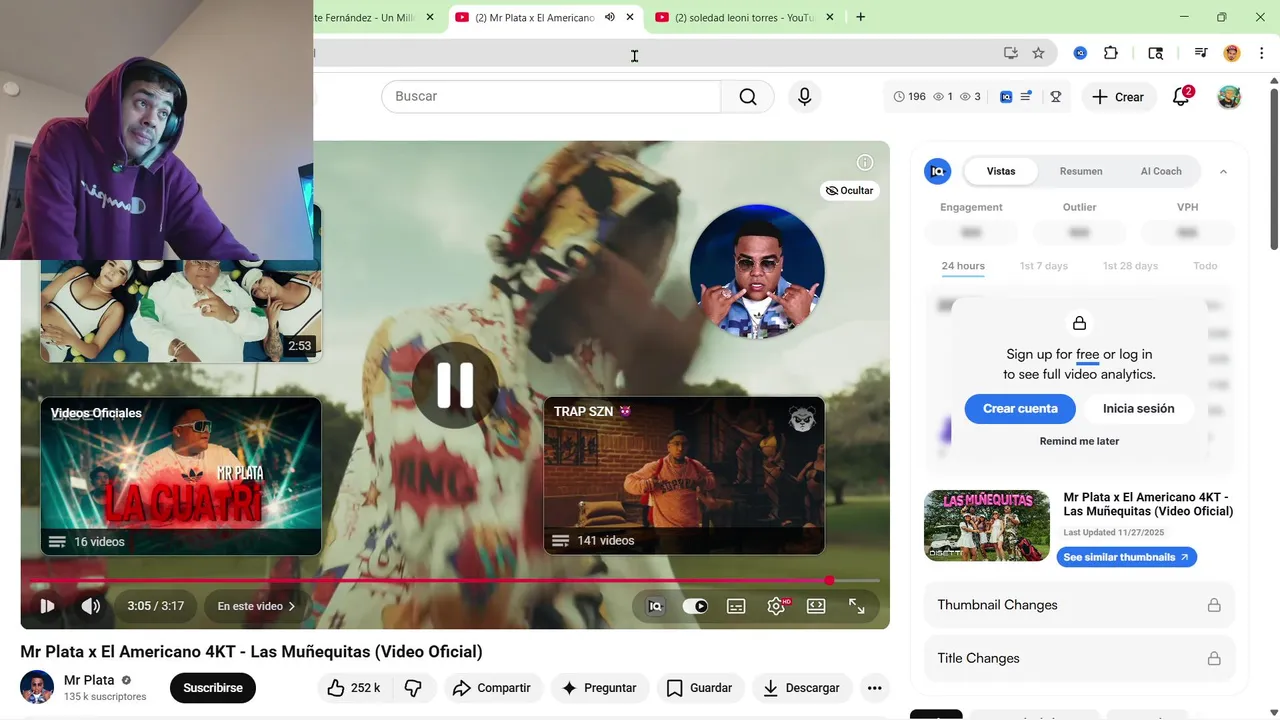Bookmark this page with star icon
1280x720 pixels.
pyautogui.click(x=1038, y=54)
